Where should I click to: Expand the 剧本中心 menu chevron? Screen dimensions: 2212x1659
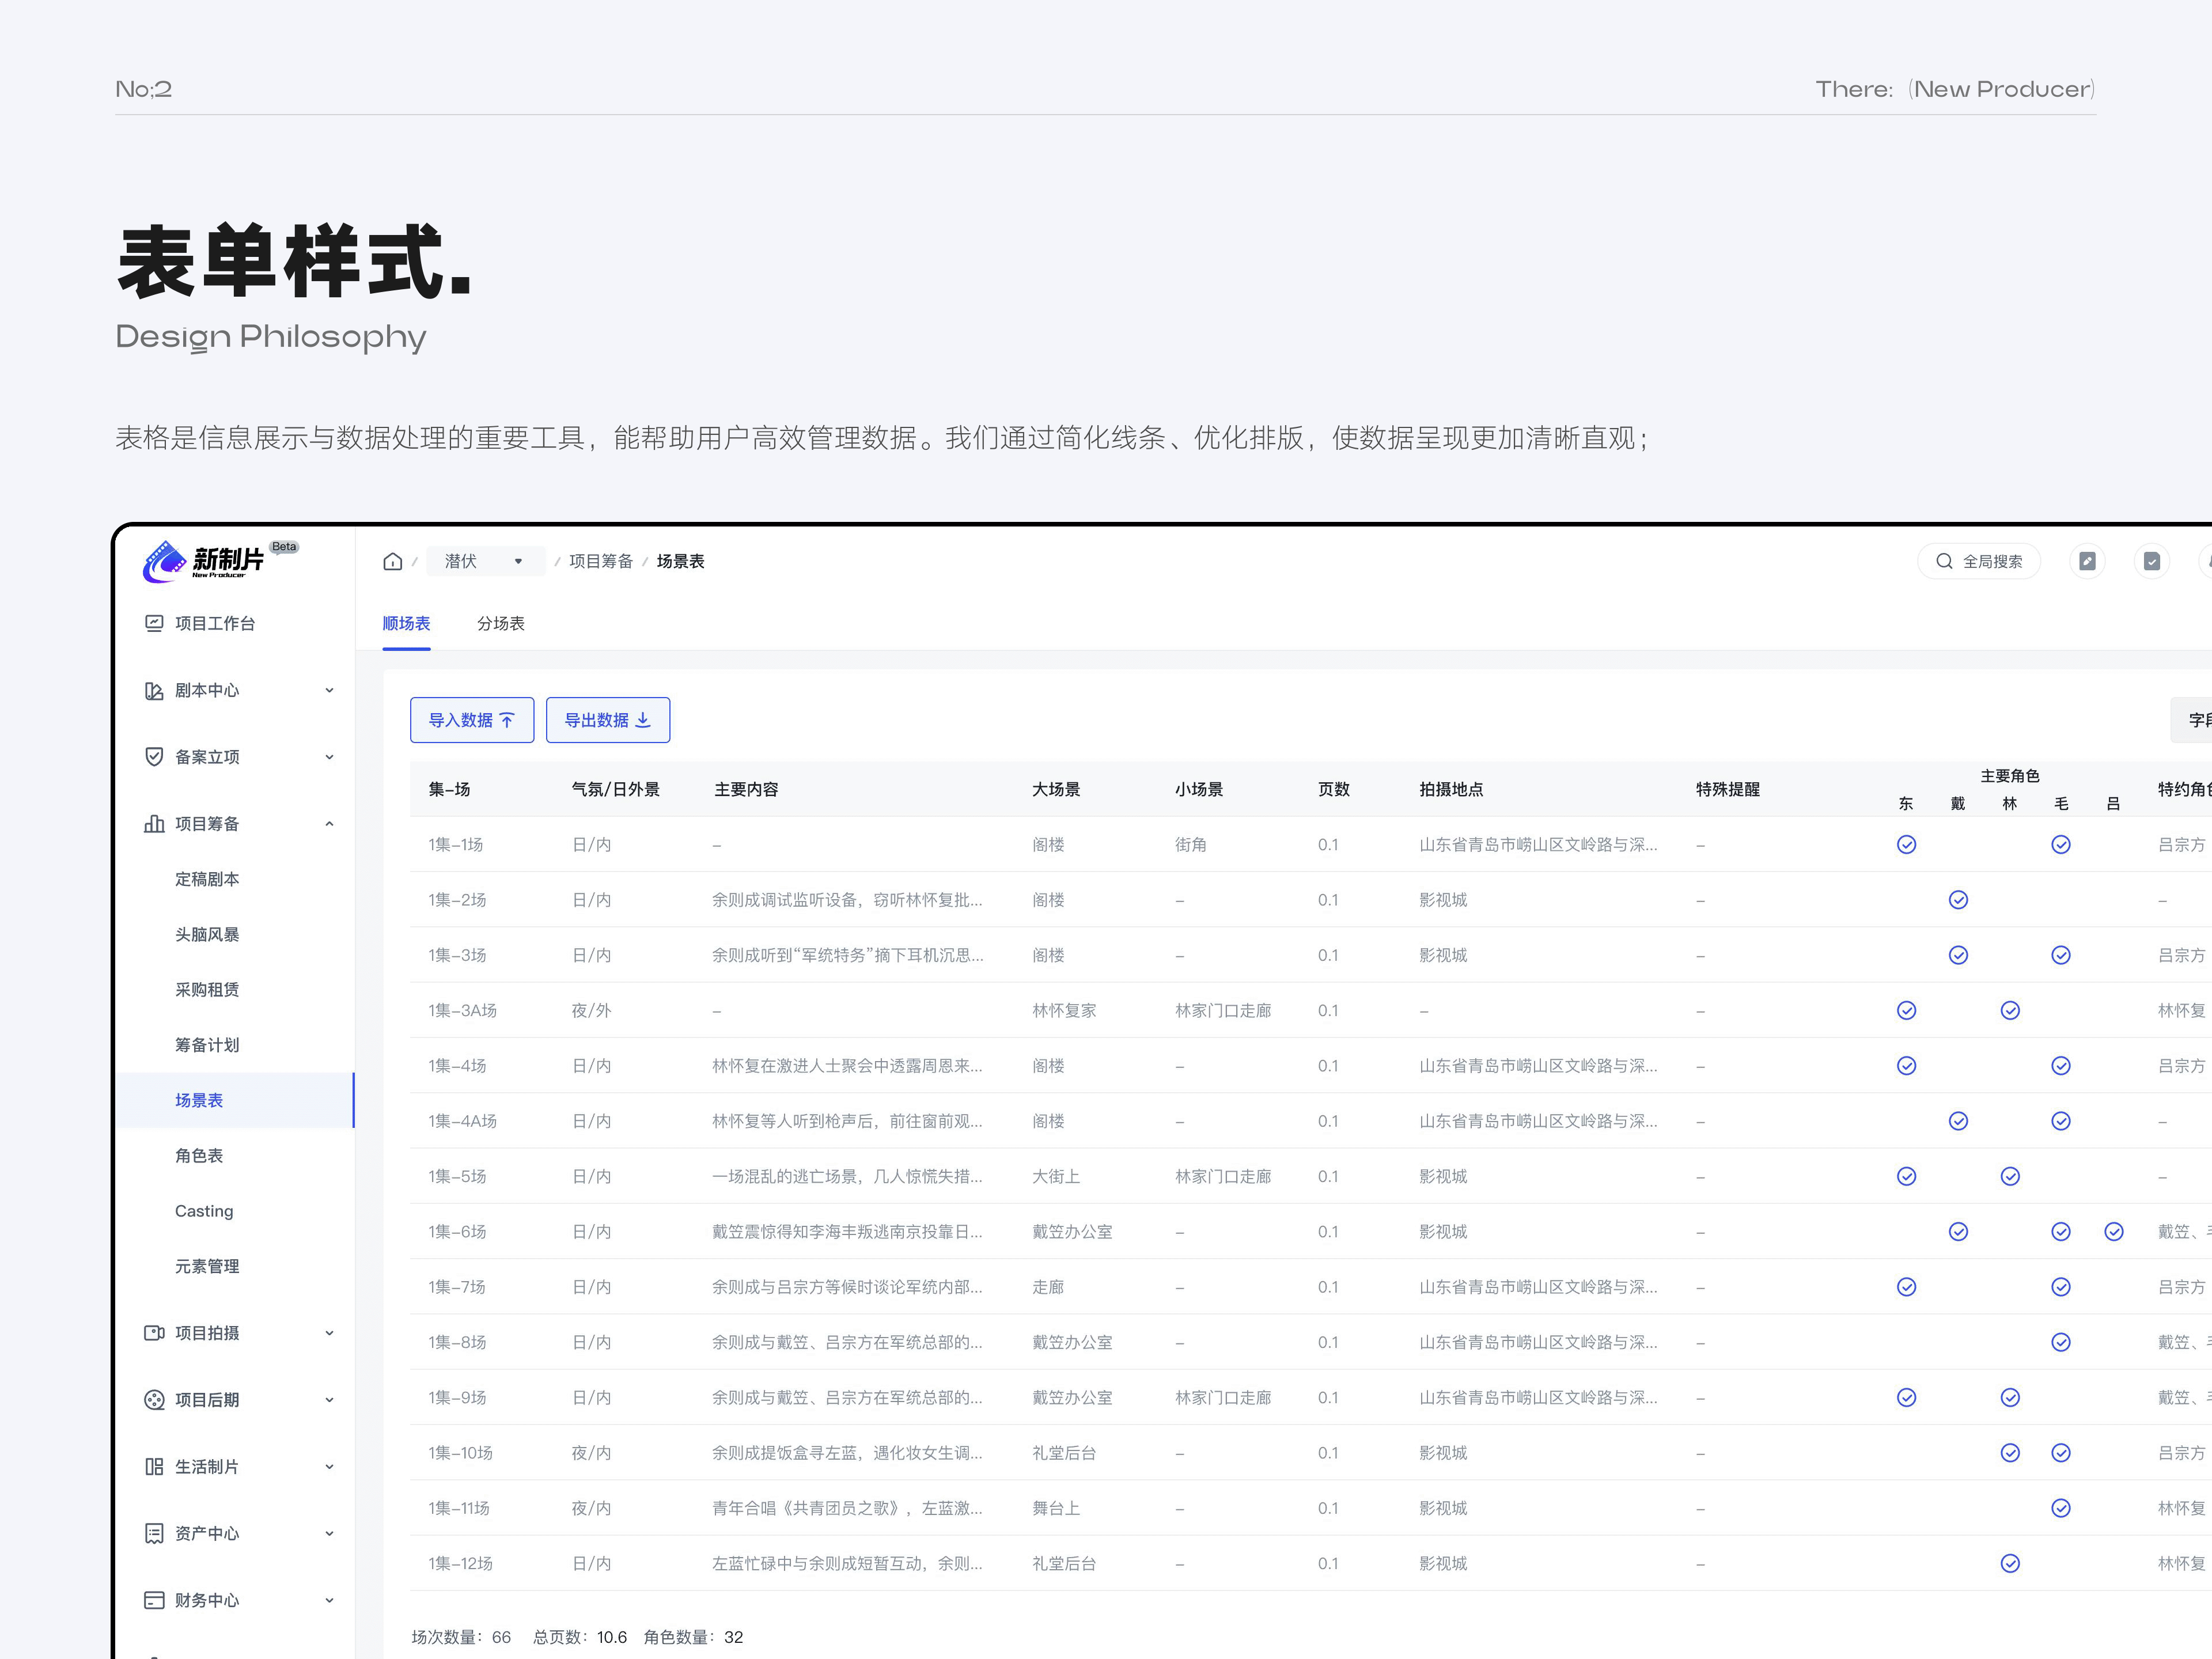click(x=329, y=690)
